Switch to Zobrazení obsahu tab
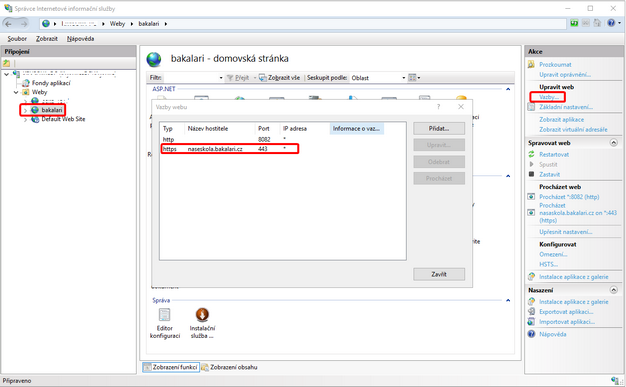 (x=230, y=367)
